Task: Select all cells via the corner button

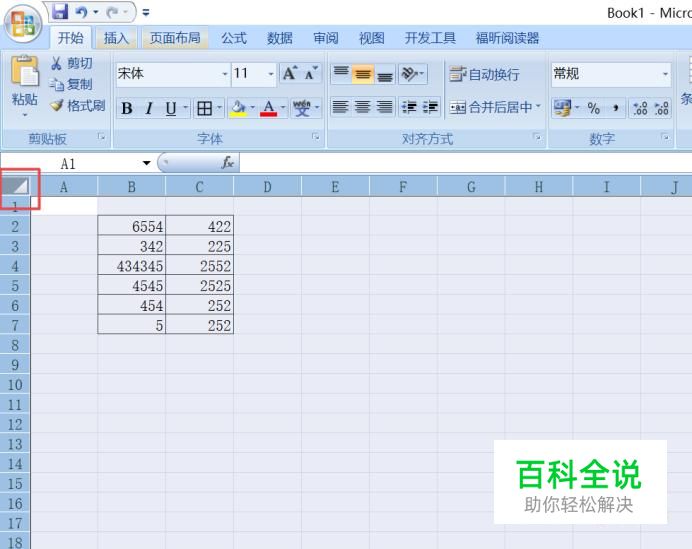Action: pyautogui.click(x=15, y=186)
